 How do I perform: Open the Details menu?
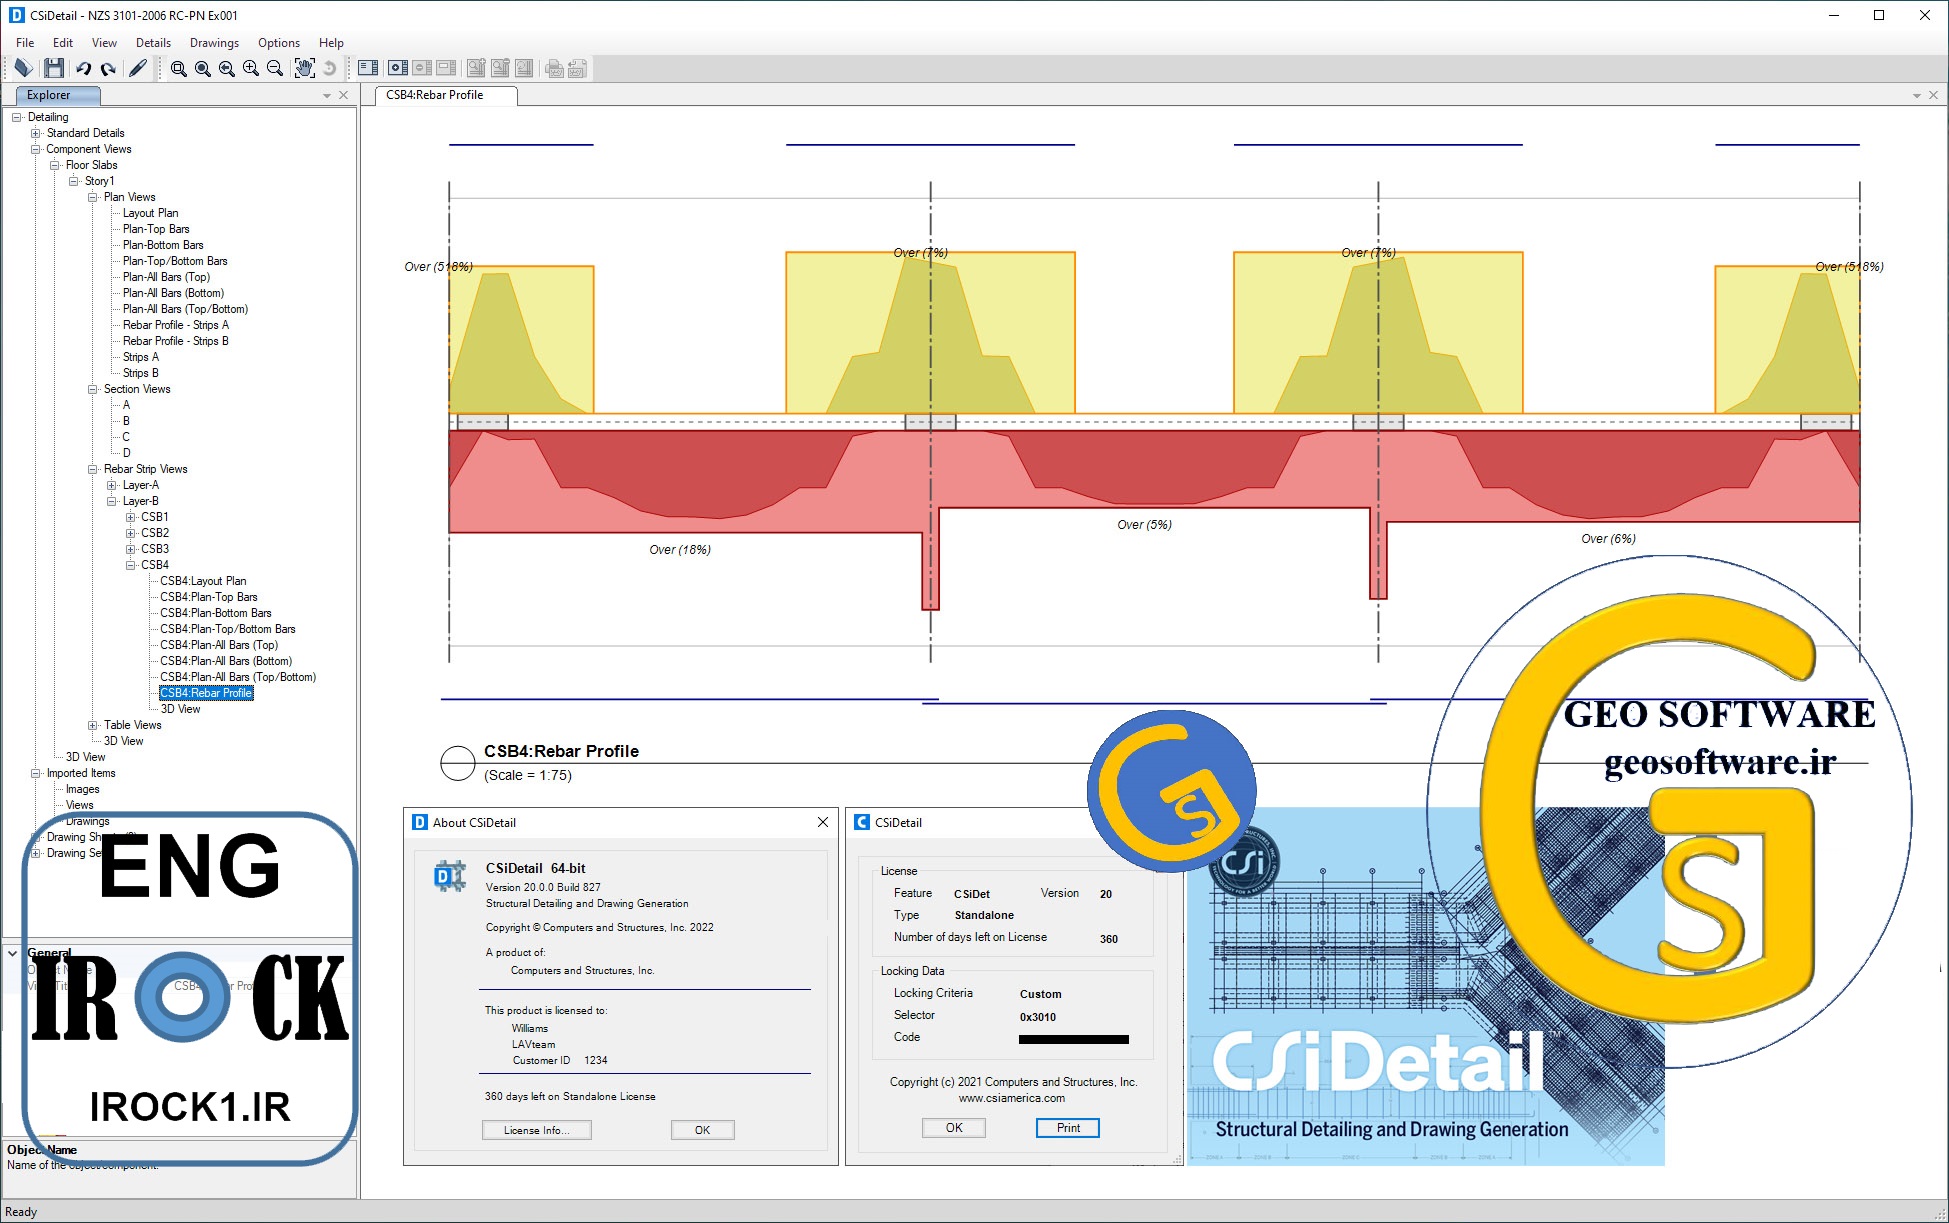coord(153,43)
